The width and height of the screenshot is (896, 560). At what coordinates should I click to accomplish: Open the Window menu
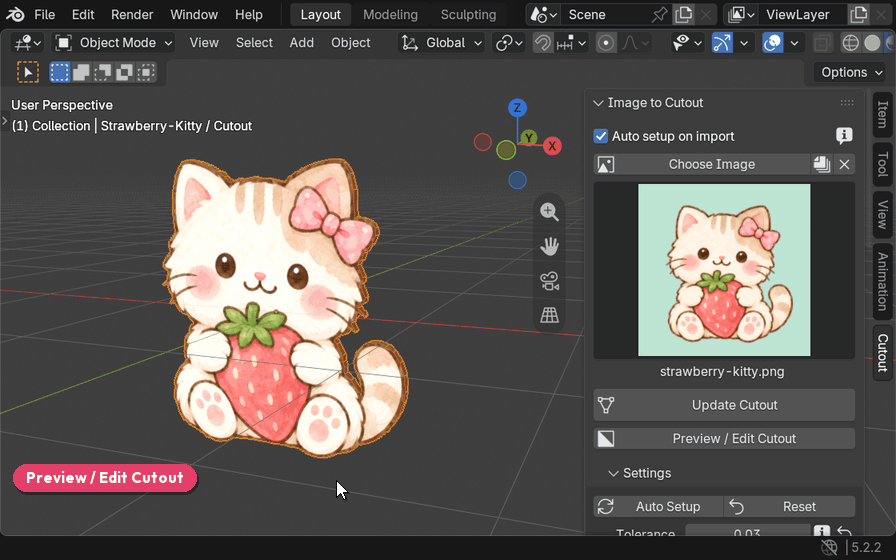tap(194, 15)
